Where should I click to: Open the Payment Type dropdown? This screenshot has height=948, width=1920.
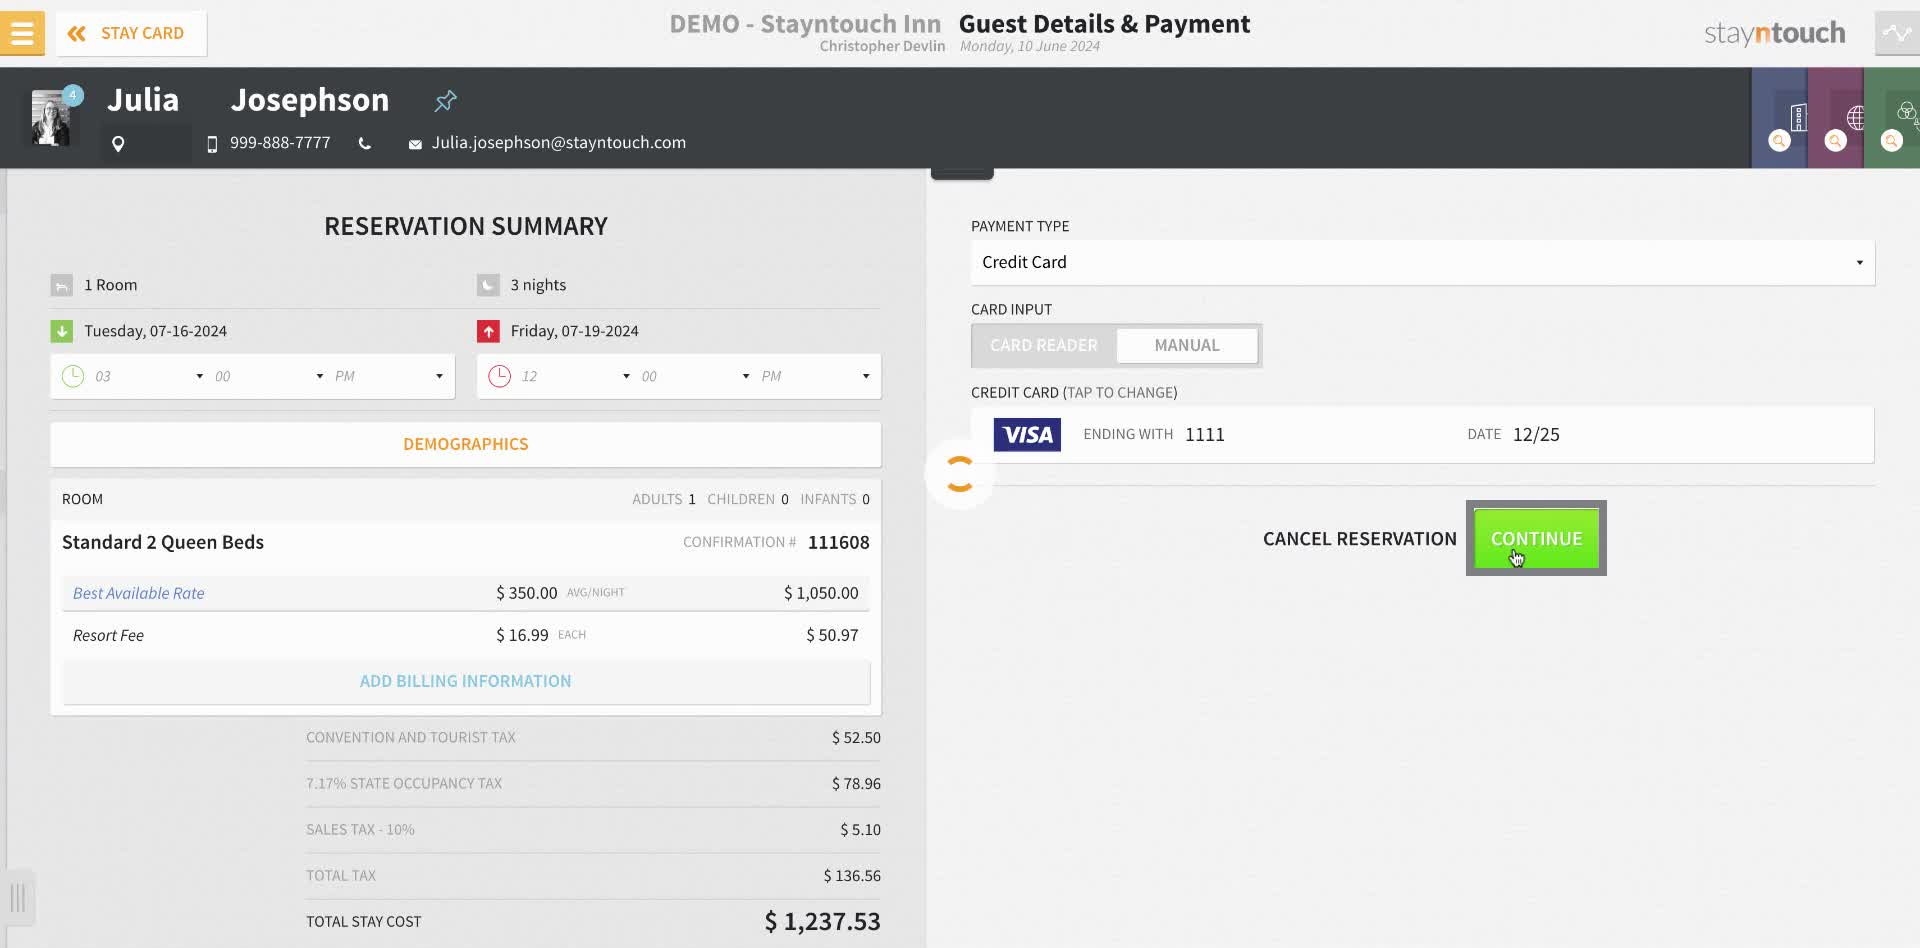coord(1422,262)
